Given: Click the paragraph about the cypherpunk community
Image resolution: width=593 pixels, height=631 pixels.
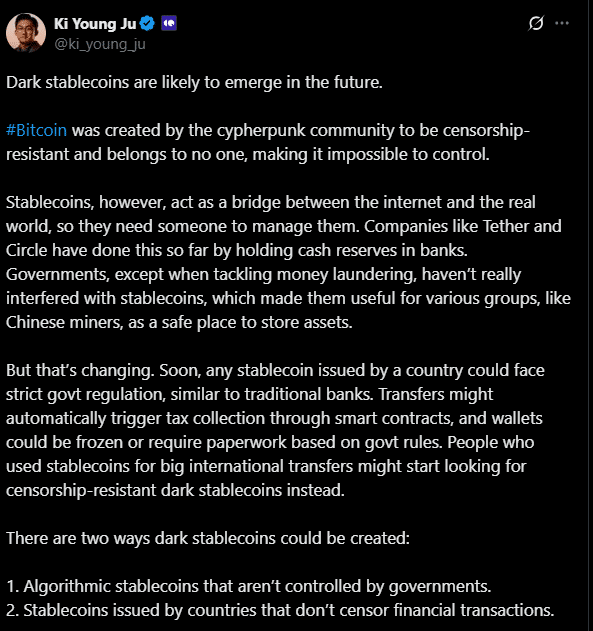Looking at the screenshot, I should coord(268,142).
